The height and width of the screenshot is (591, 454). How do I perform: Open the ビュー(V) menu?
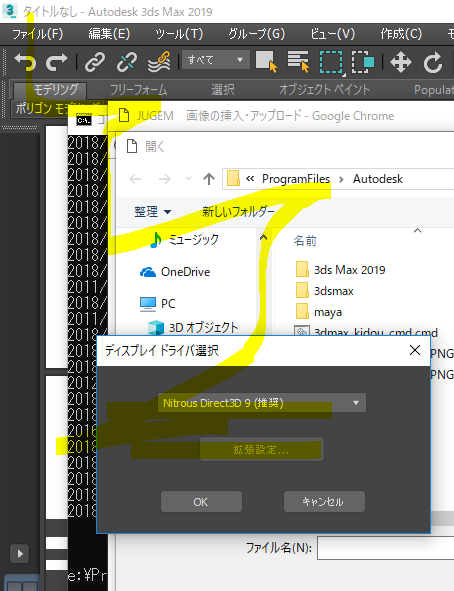pos(332,34)
